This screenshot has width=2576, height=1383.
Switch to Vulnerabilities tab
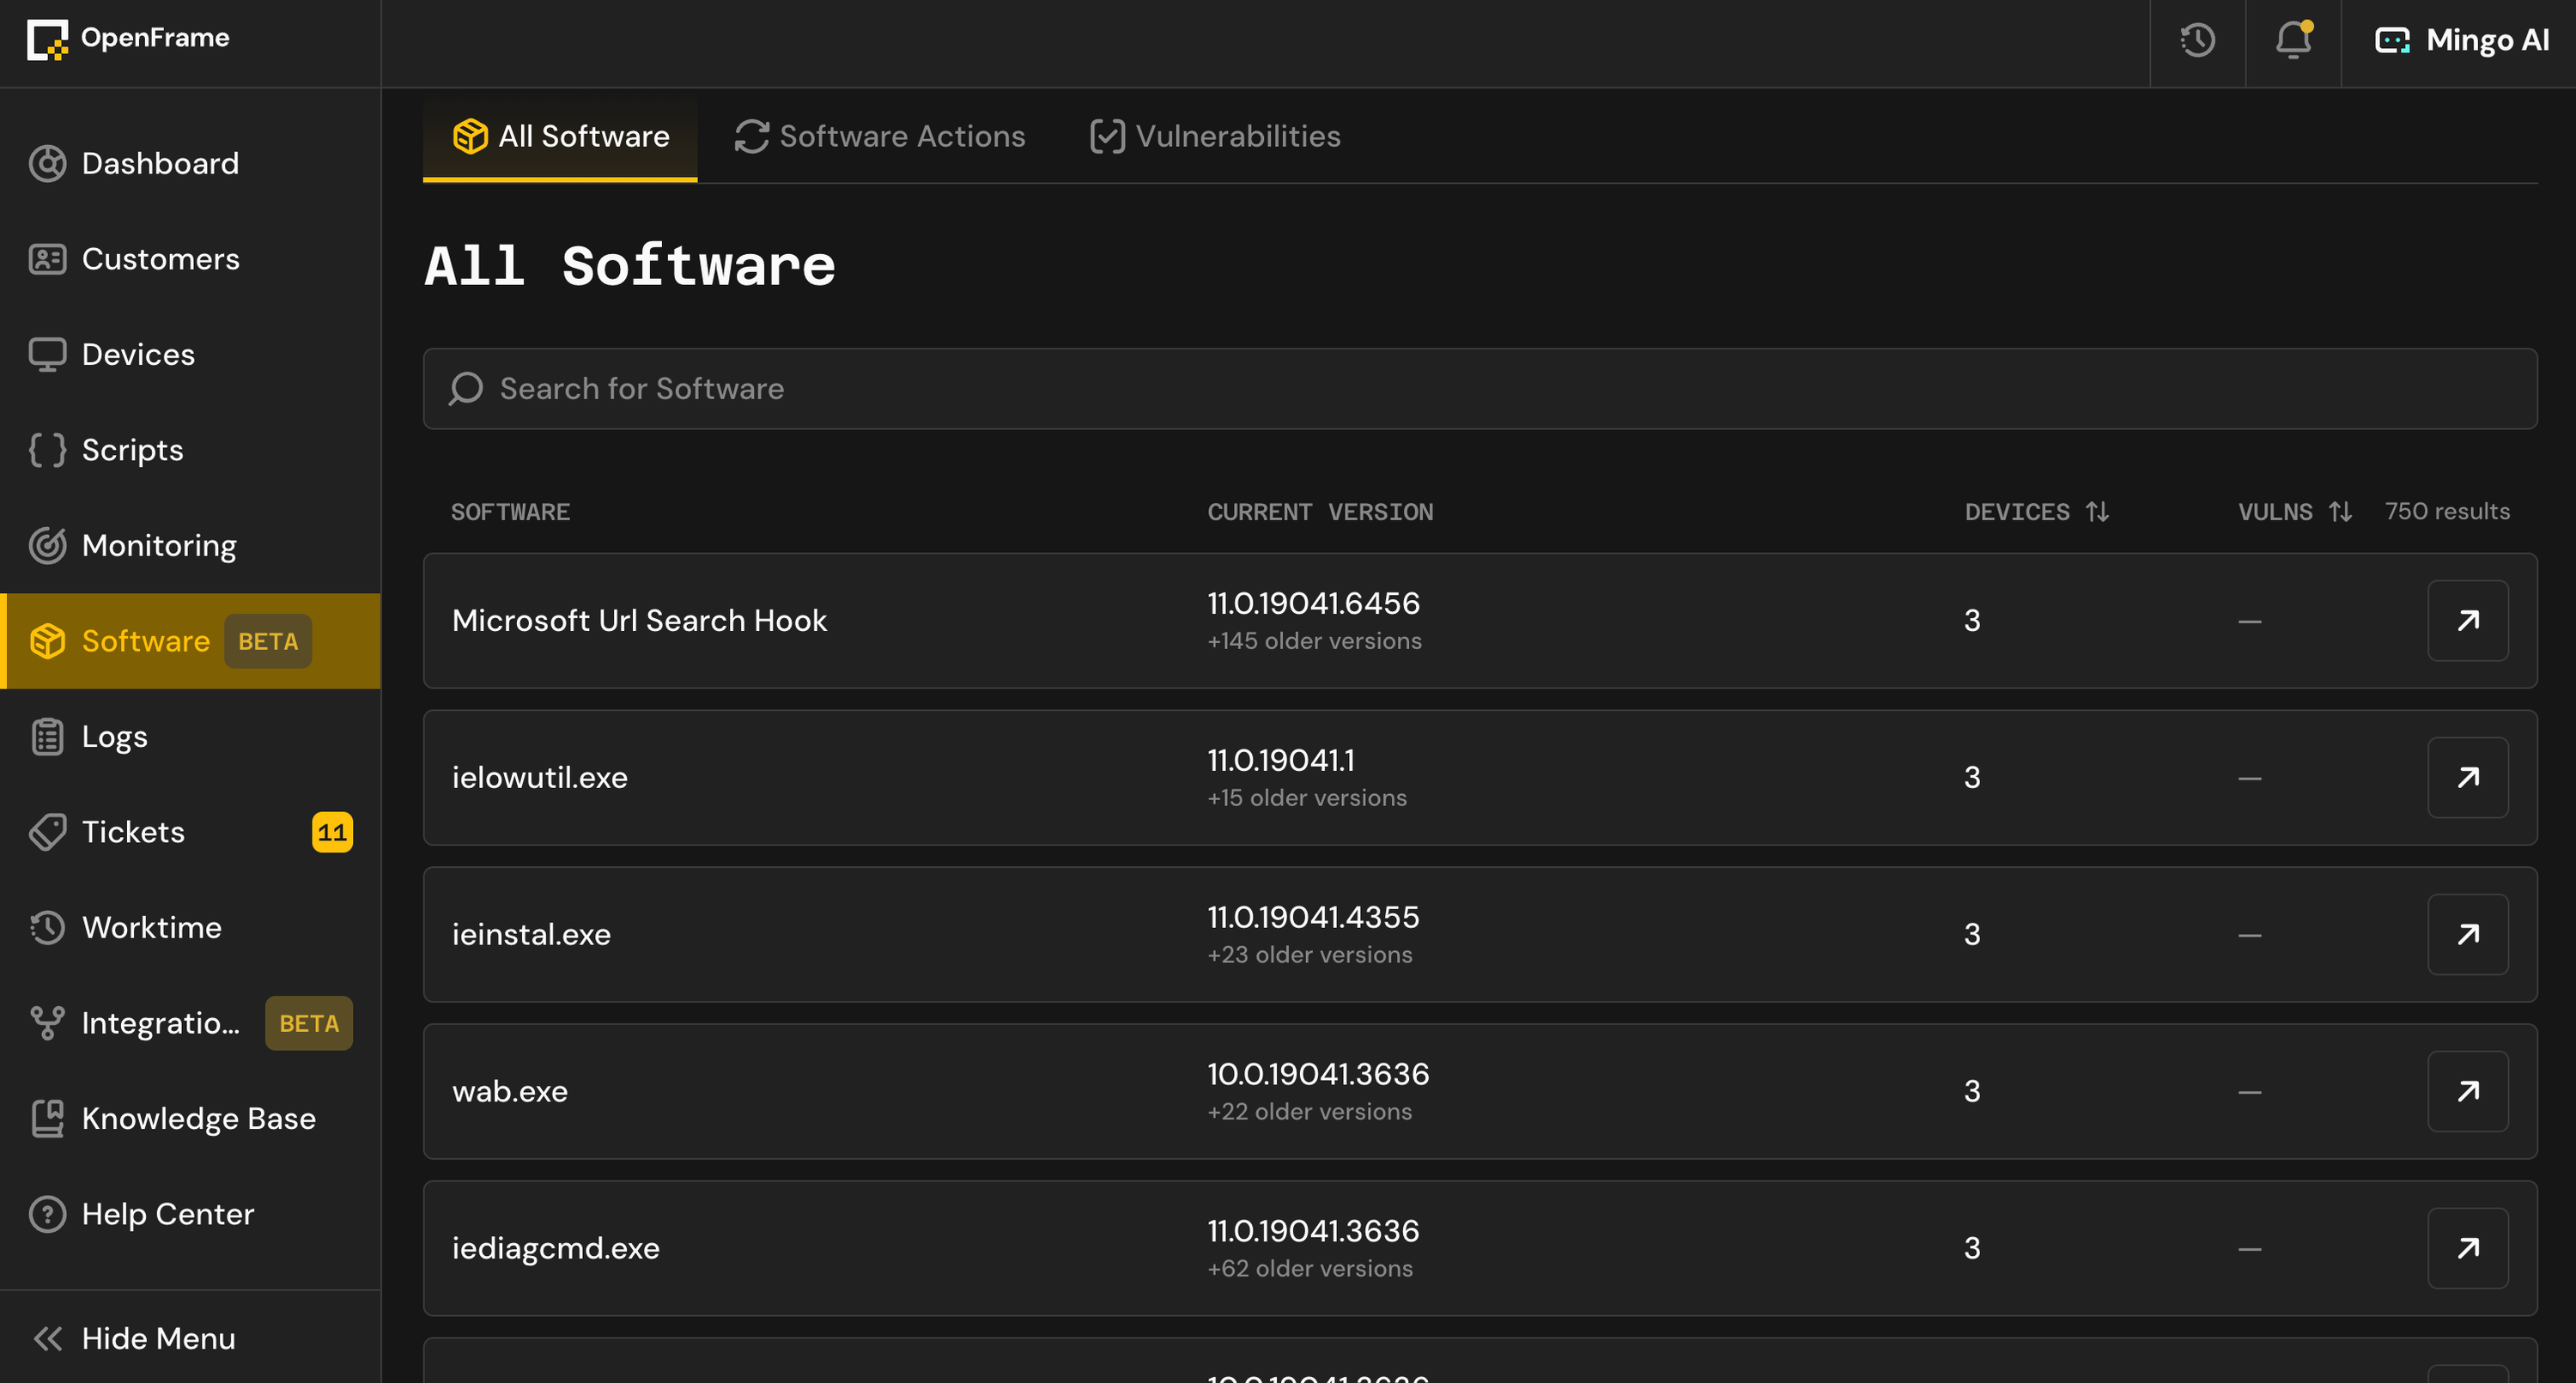[x=1215, y=137]
